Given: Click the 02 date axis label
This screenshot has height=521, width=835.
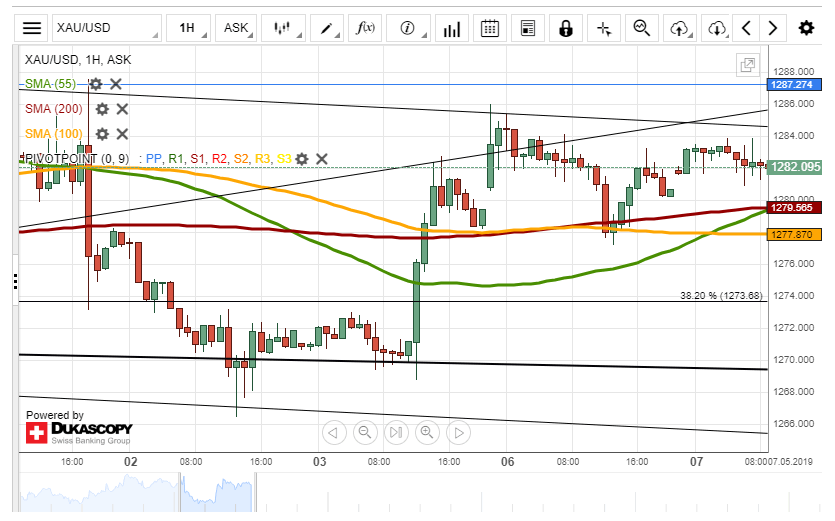Looking at the screenshot, I should (131, 462).
